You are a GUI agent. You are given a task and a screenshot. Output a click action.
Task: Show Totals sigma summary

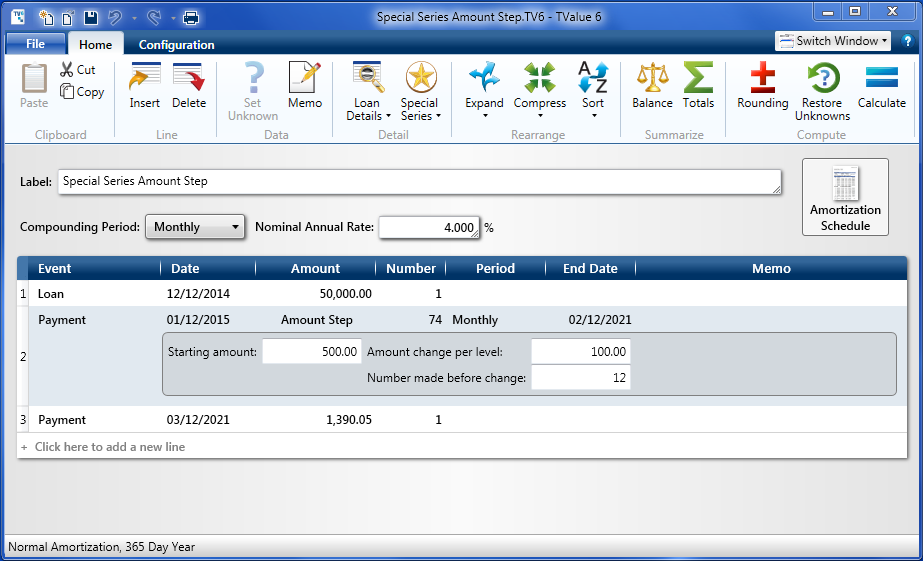[x=698, y=86]
